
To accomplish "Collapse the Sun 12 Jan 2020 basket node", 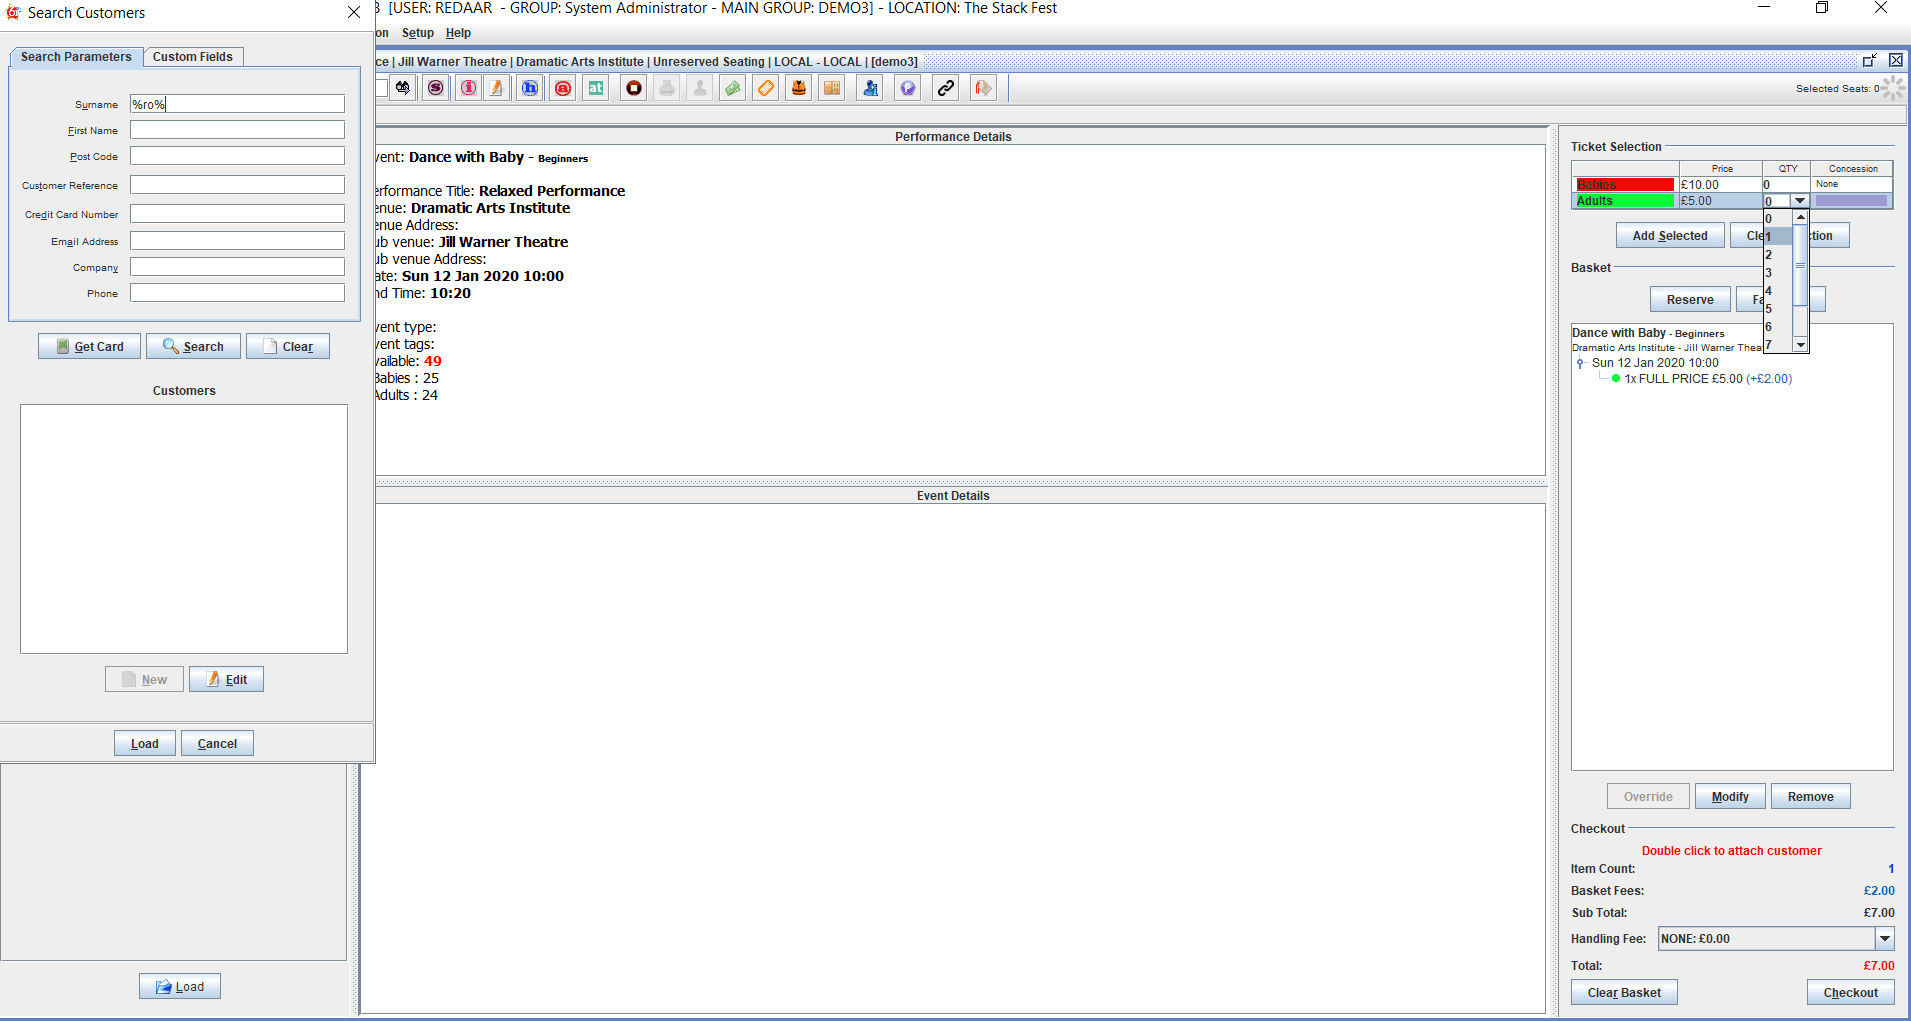I will (x=1580, y=363).
